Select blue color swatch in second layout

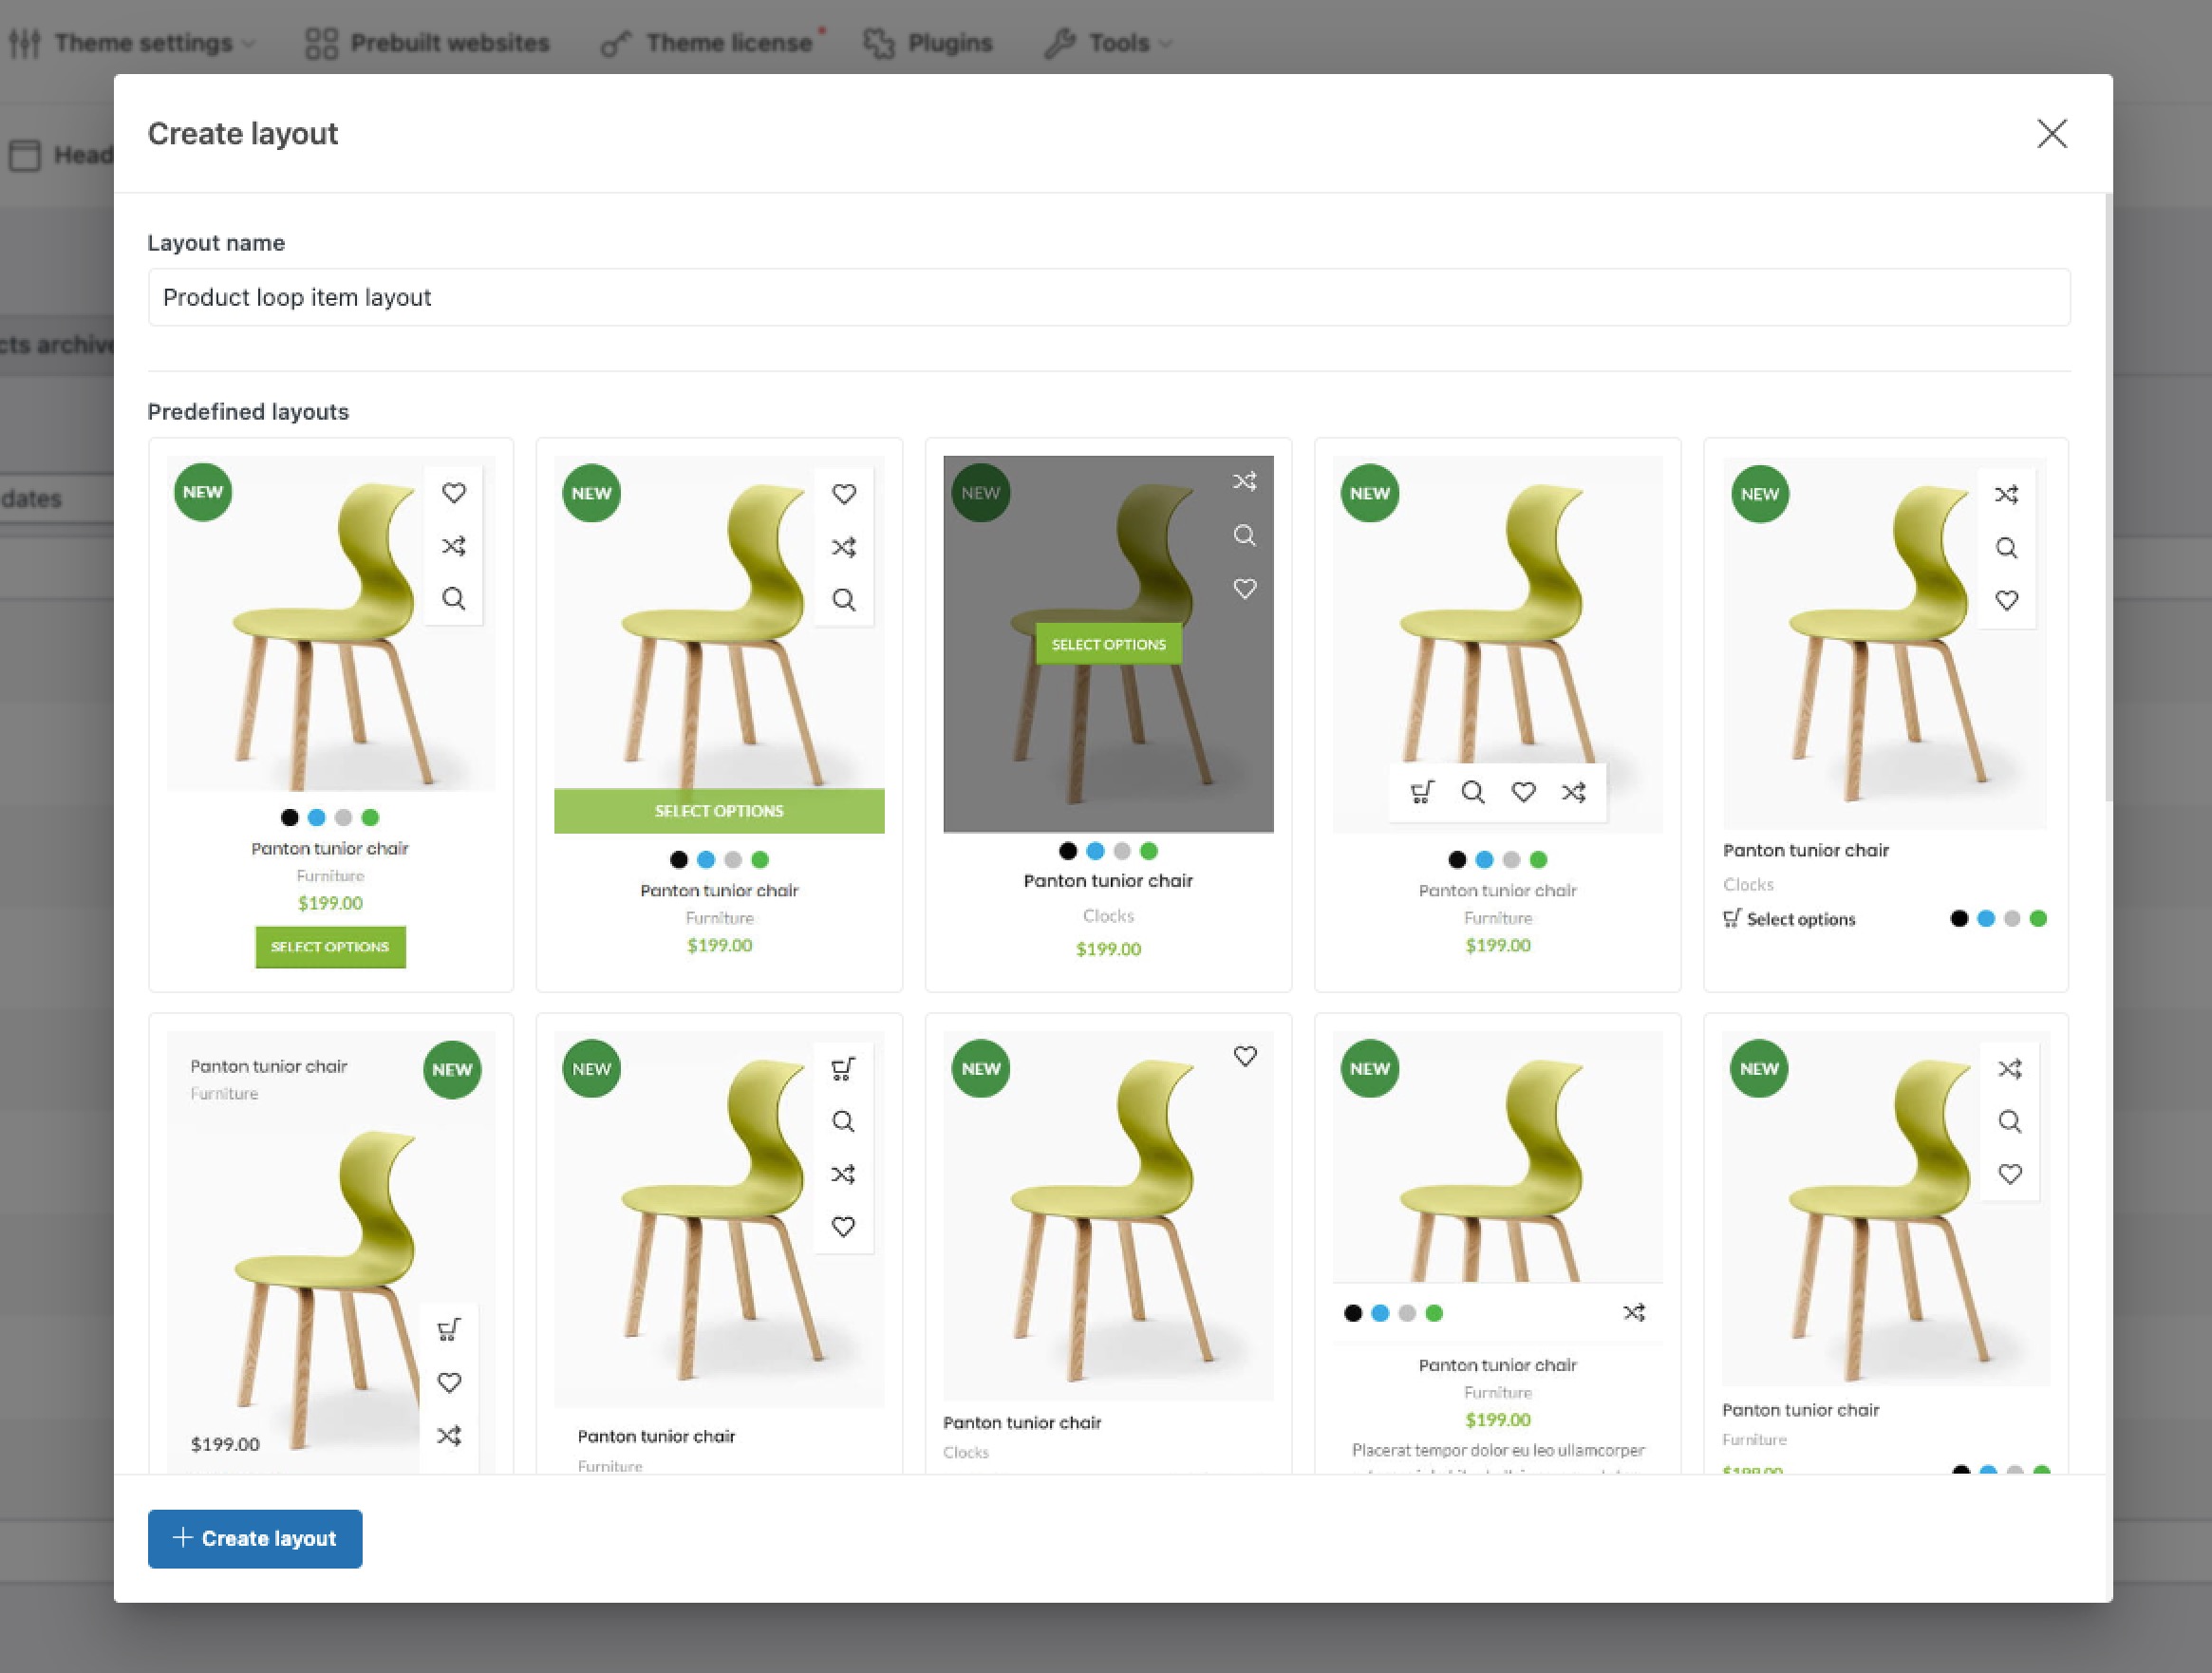[x=706, y=860]
